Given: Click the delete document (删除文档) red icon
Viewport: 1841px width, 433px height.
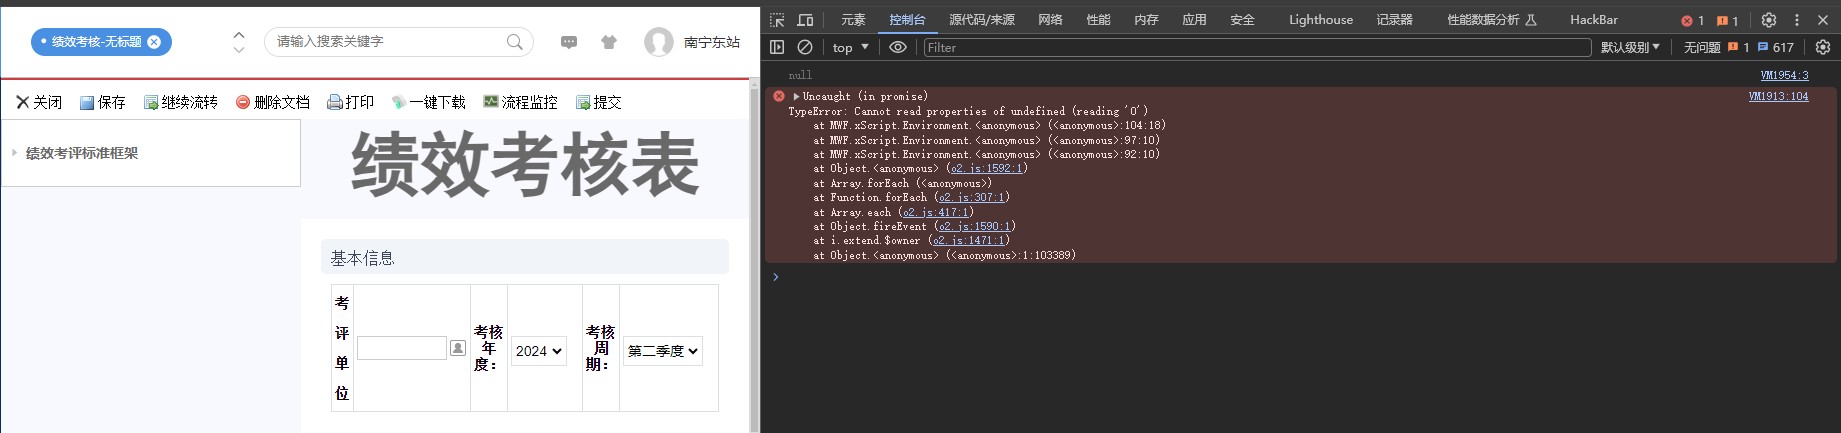Looking at the screenshot, I should [243, 103].
